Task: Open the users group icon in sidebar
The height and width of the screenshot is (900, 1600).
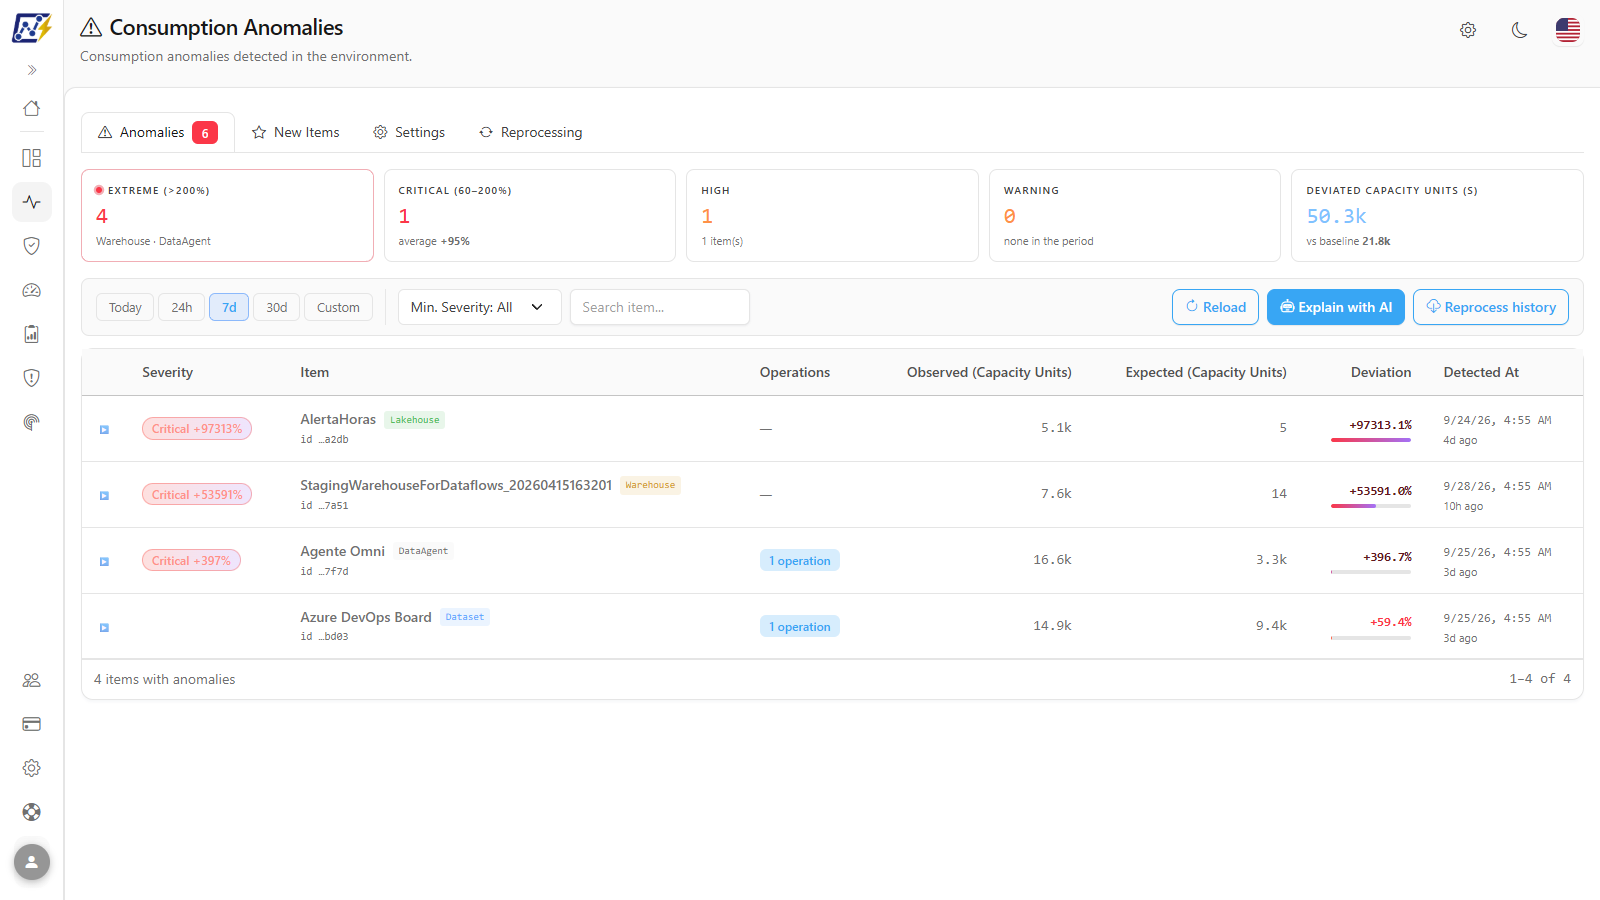Action: click(x=32, y=680)
